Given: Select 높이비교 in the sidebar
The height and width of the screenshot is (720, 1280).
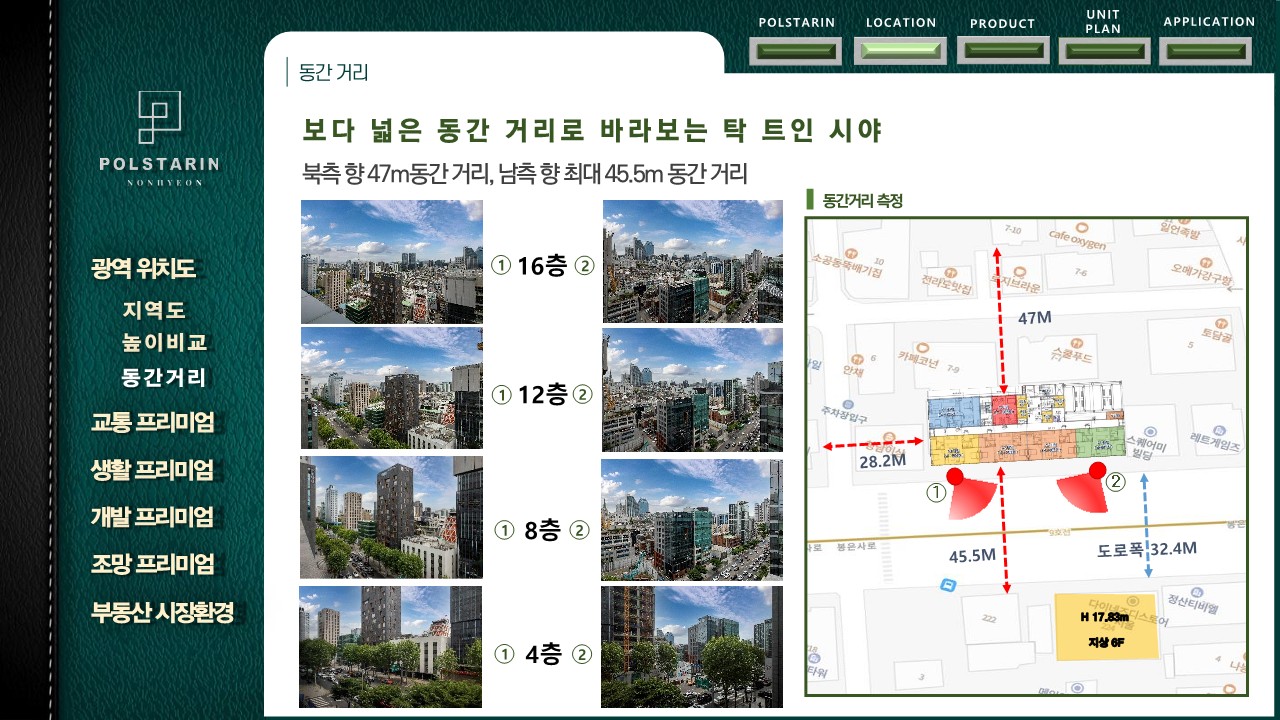Looking at the screenshot, I should click(165, 342).
